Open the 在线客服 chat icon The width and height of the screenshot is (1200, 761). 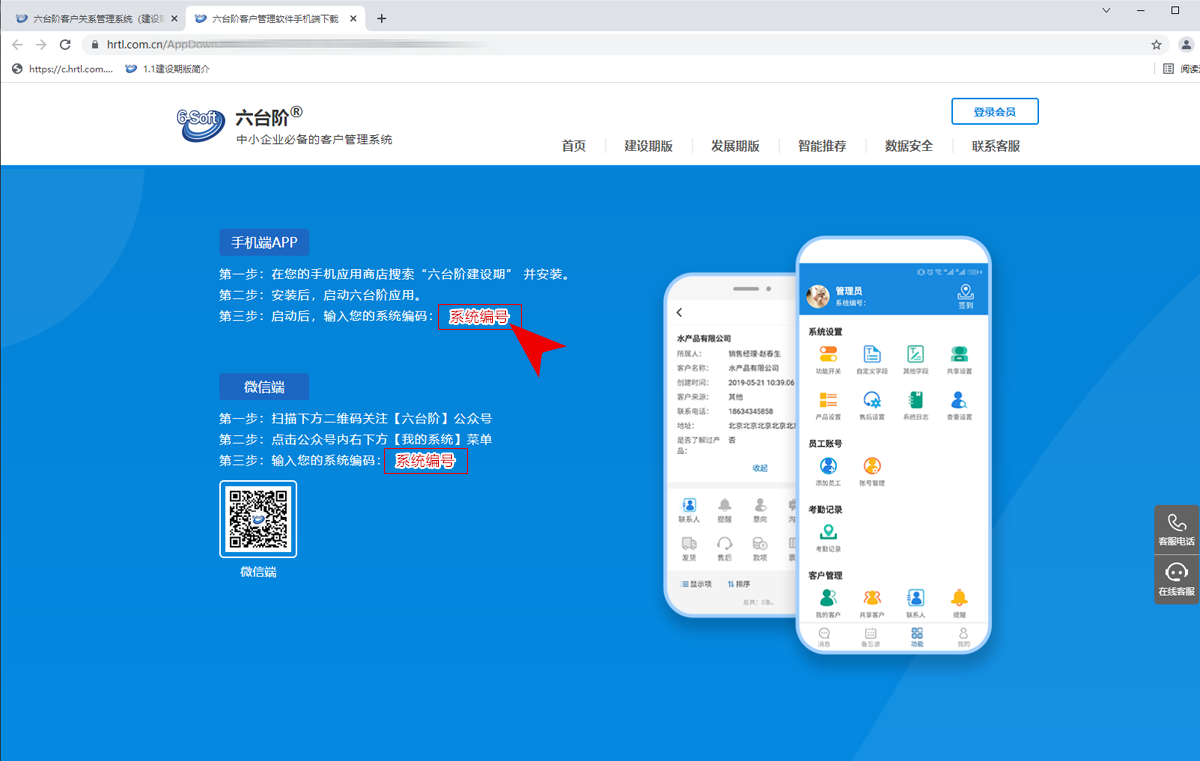1176,573
